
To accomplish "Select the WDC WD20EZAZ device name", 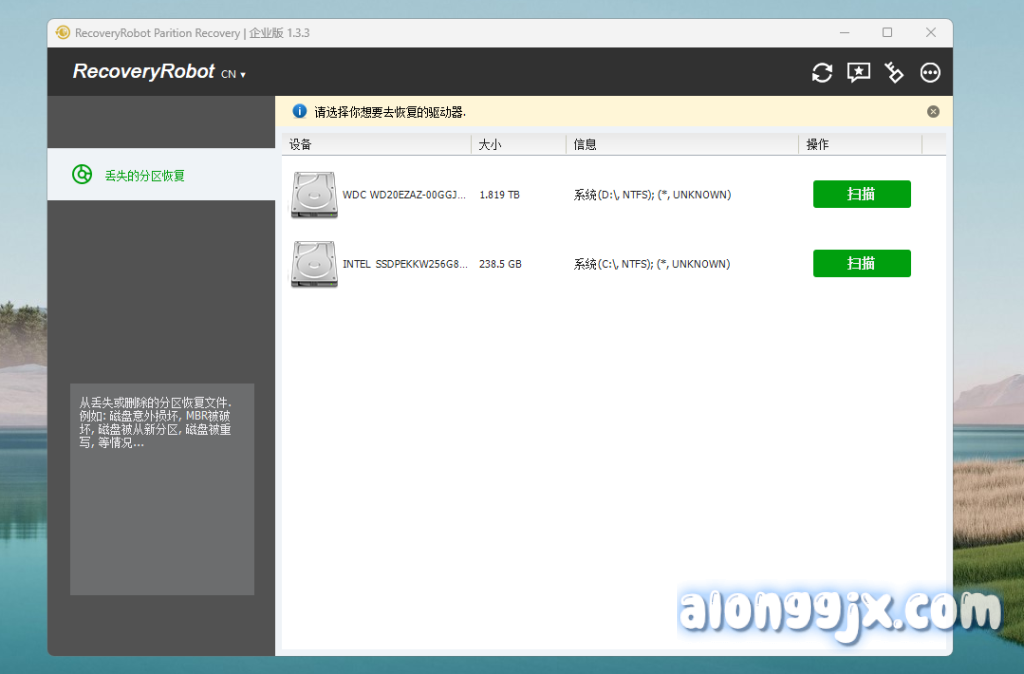I will click(x=404, y=195).
